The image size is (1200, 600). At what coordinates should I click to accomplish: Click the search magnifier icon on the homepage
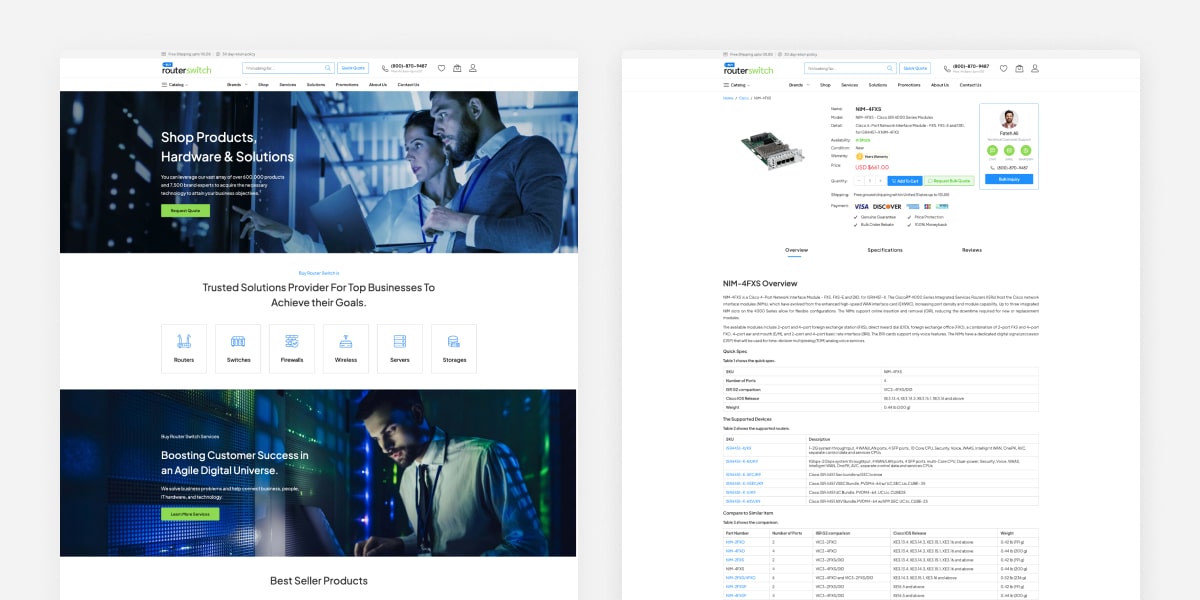tap(327, 68)
